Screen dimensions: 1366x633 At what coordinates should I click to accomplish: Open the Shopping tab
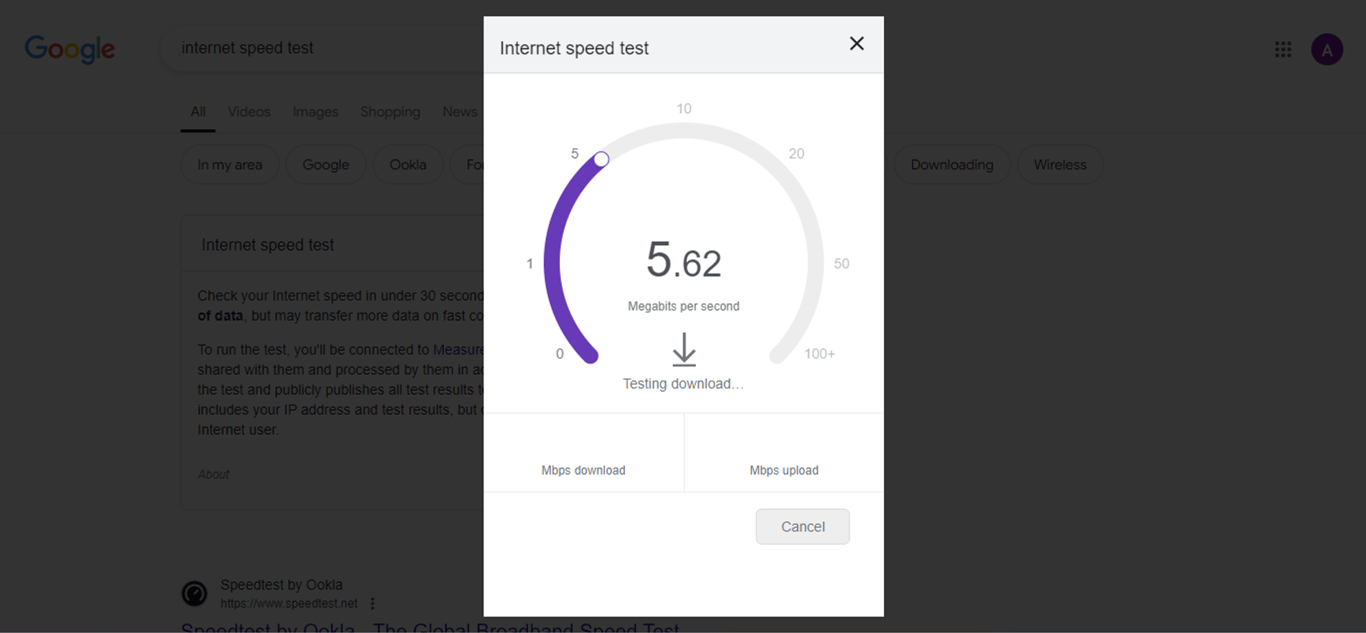pyautogui.click(x=390, y=112)
